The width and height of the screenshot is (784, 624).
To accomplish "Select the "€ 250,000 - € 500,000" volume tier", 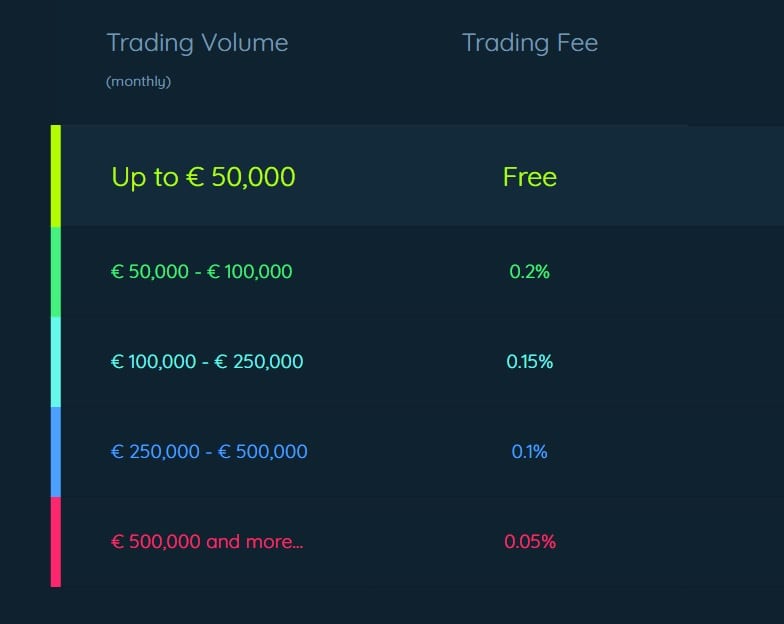I will pyautogui.click(x=209, y=451).
